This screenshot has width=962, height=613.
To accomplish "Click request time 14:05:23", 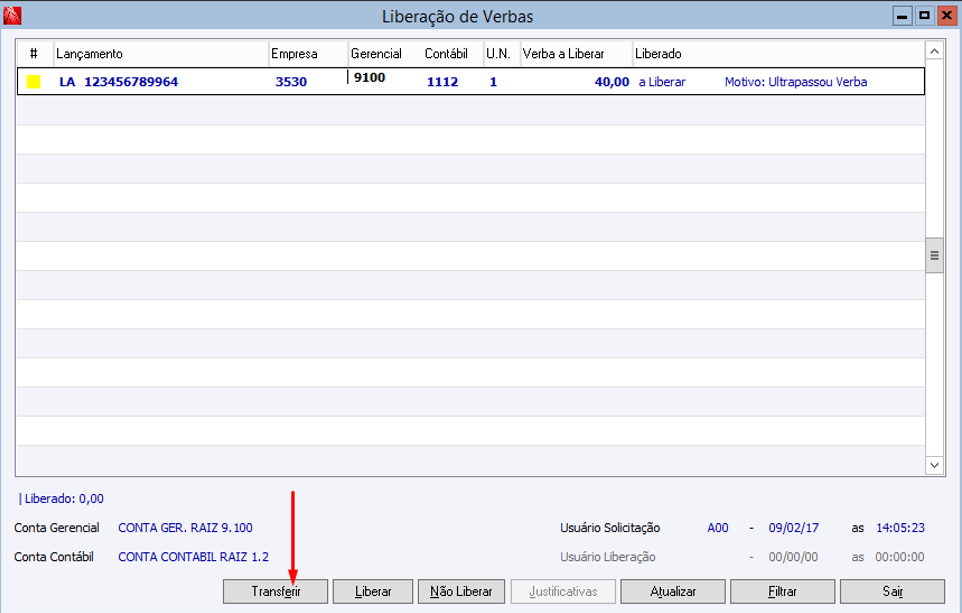I will (x=900, y=528).
